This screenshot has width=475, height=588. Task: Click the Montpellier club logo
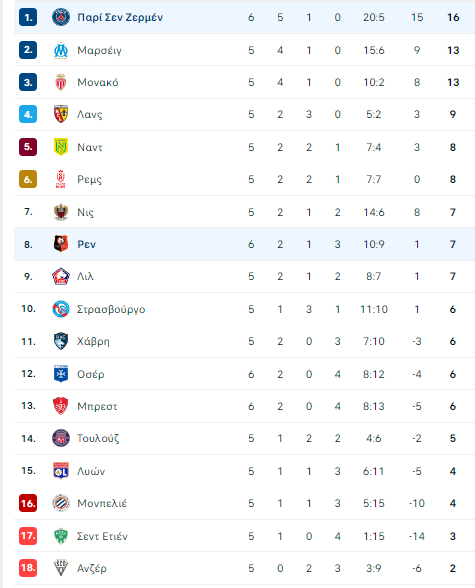pyautogui.click(x=61, y=503)
